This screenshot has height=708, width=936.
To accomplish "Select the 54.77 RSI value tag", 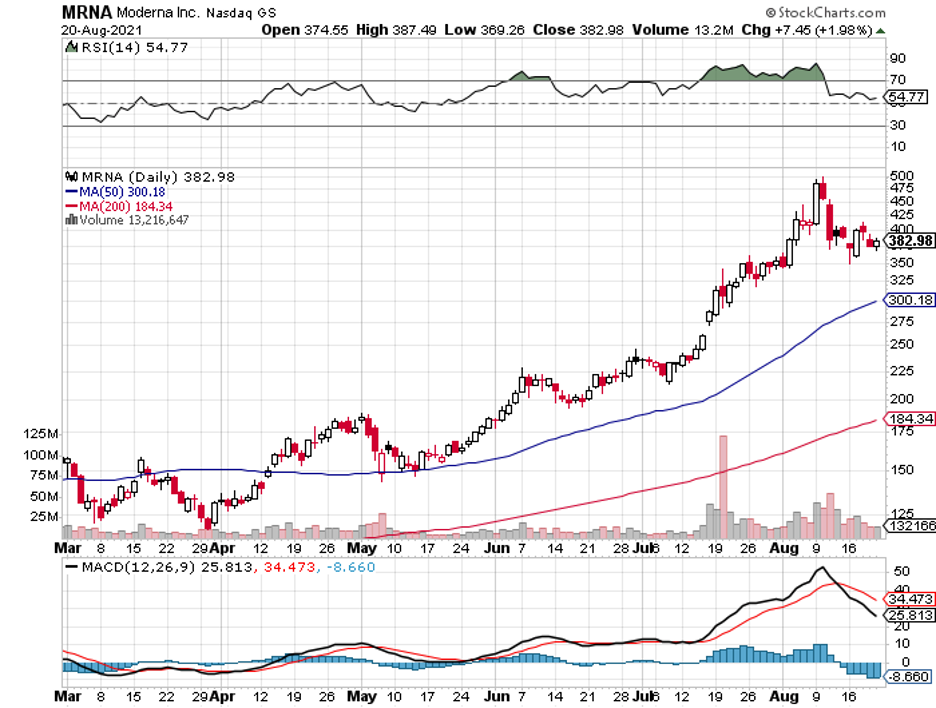I will (909, 97).
